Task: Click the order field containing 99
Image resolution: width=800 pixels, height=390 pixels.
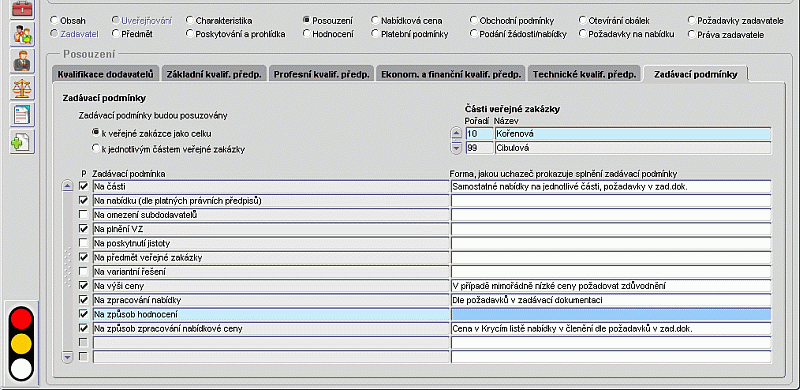Action: click(x=479, y=148)
